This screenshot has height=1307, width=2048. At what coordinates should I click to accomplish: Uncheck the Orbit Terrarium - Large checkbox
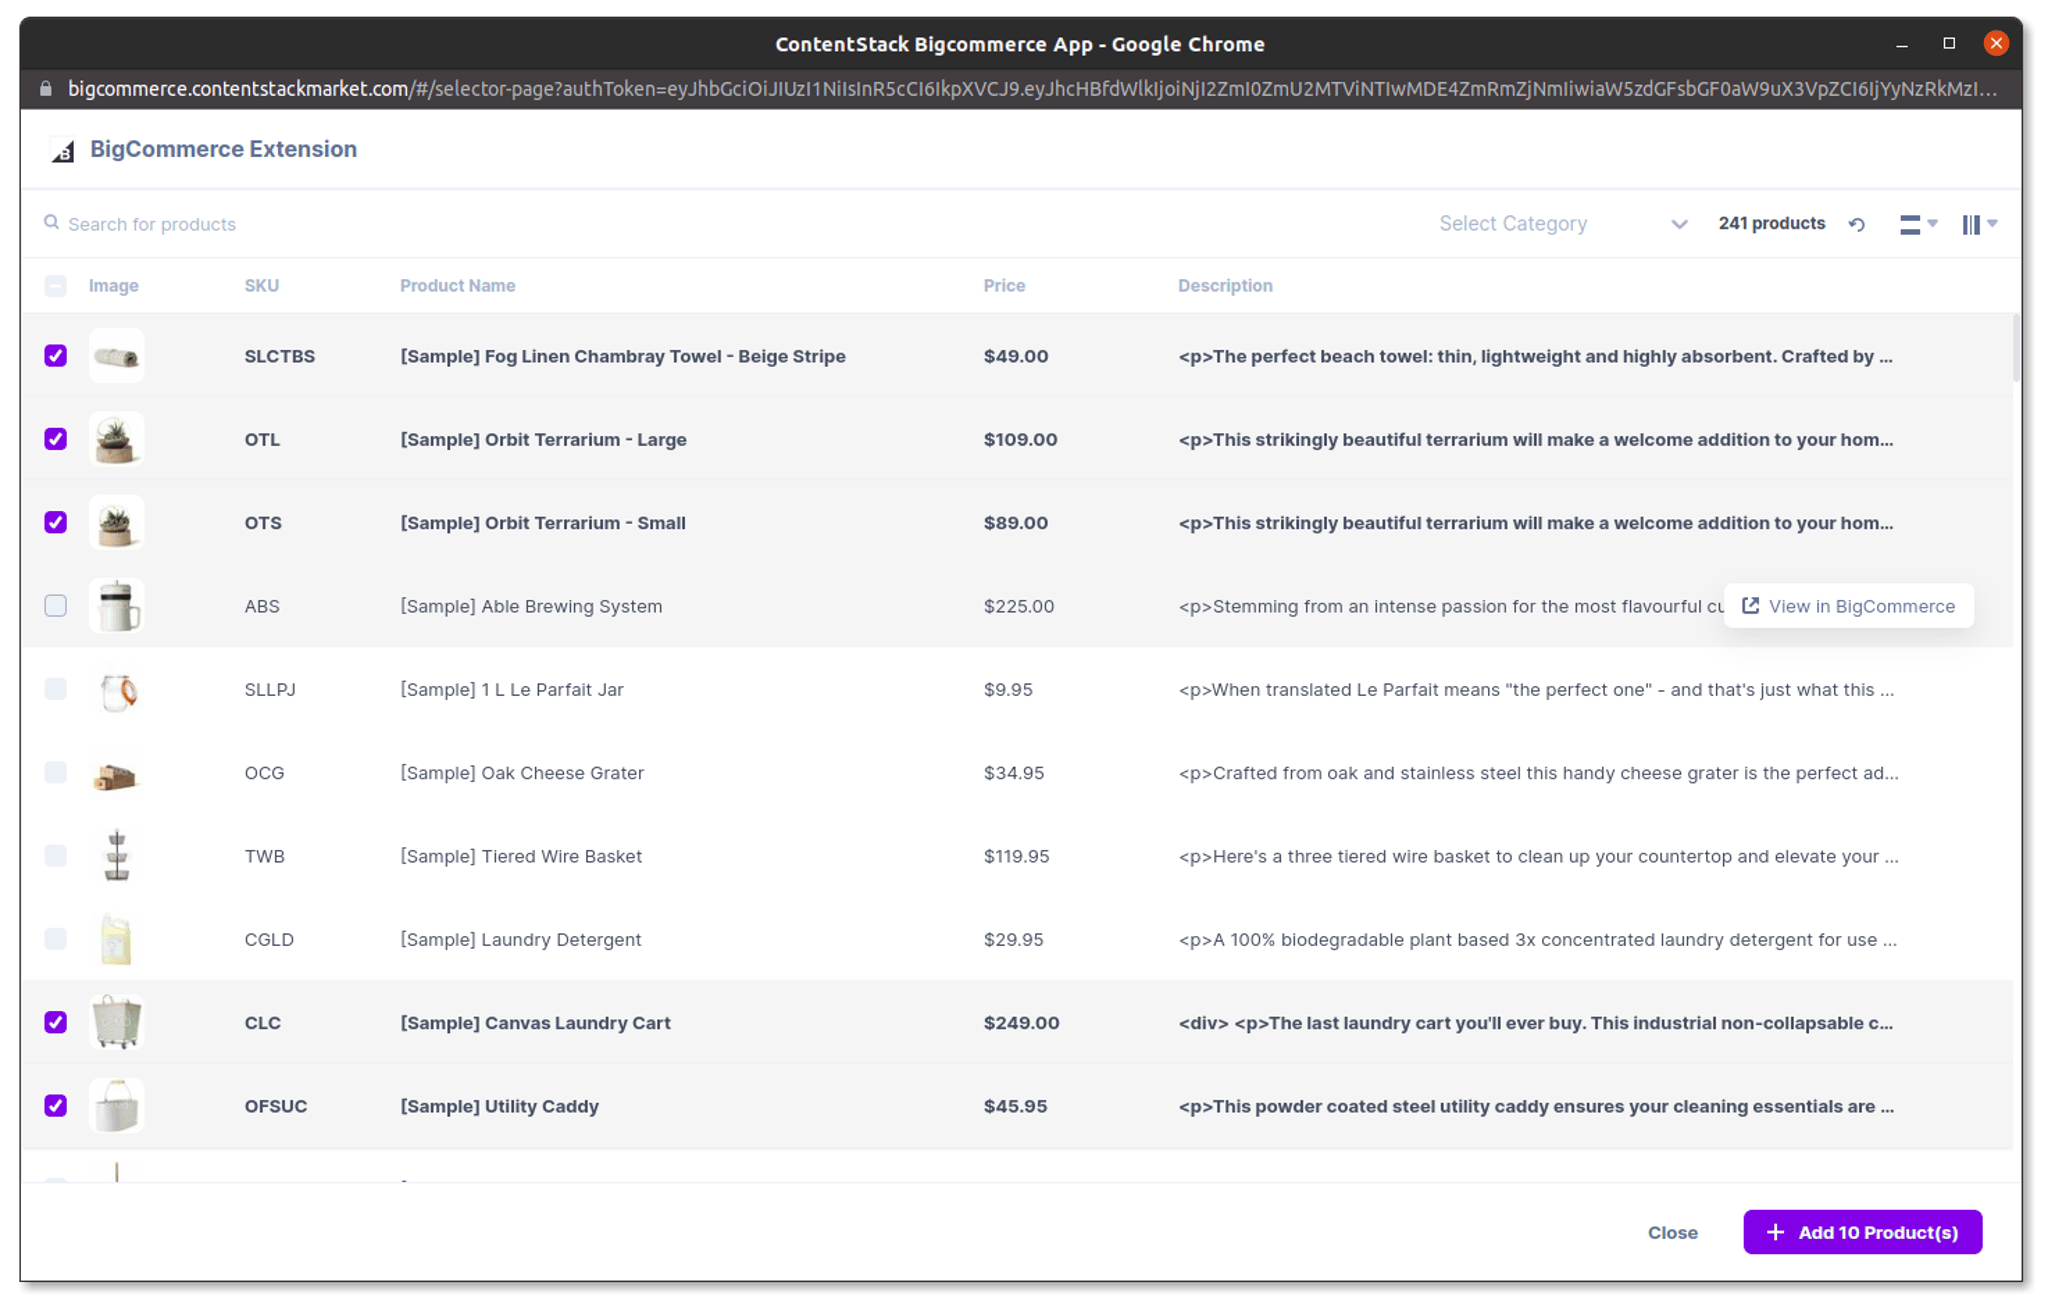pos(56,439)
